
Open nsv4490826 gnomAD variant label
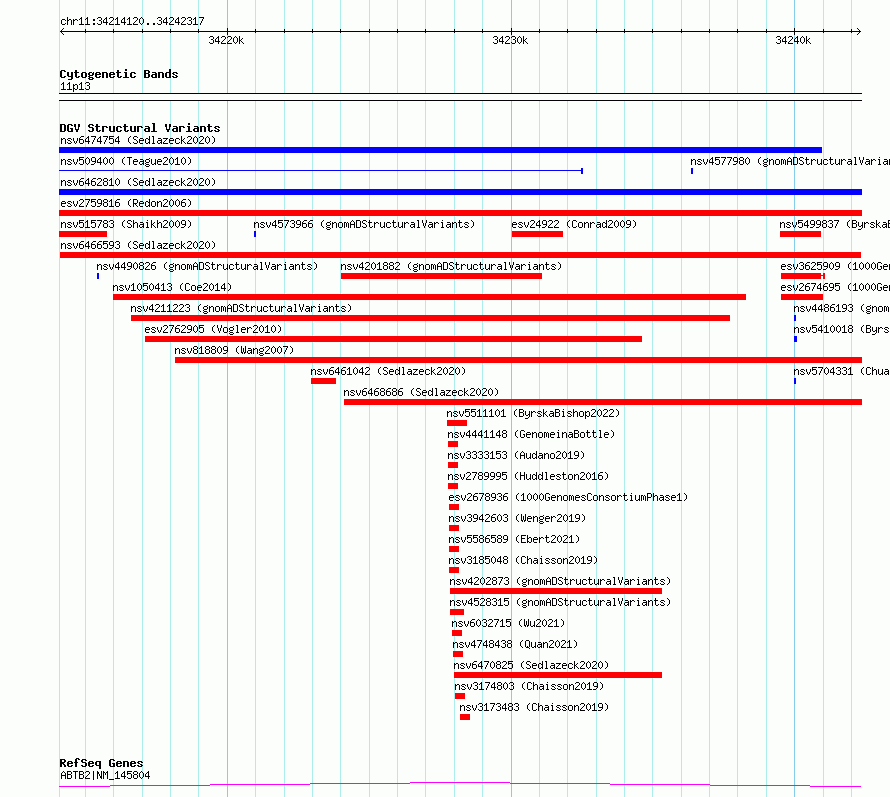click(207, 266)
